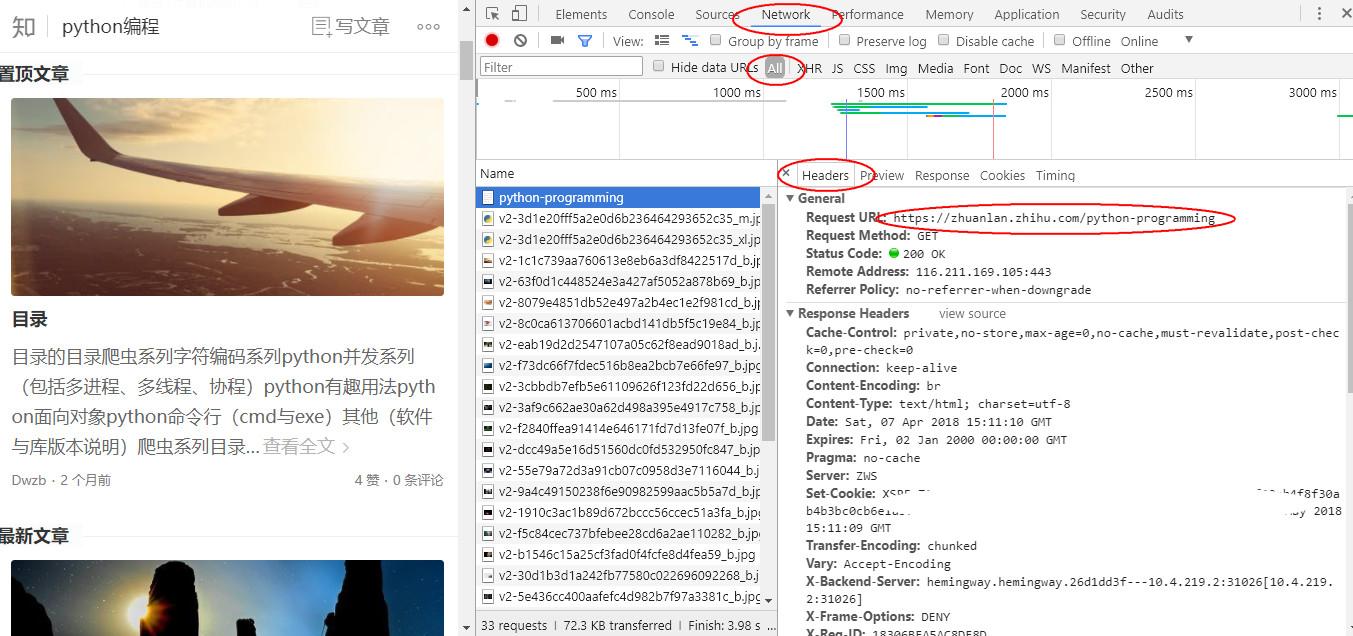Viewport: 1353px width, 636px height.
Task: Collapse the Response Headers section
Action: click(791, 314)
